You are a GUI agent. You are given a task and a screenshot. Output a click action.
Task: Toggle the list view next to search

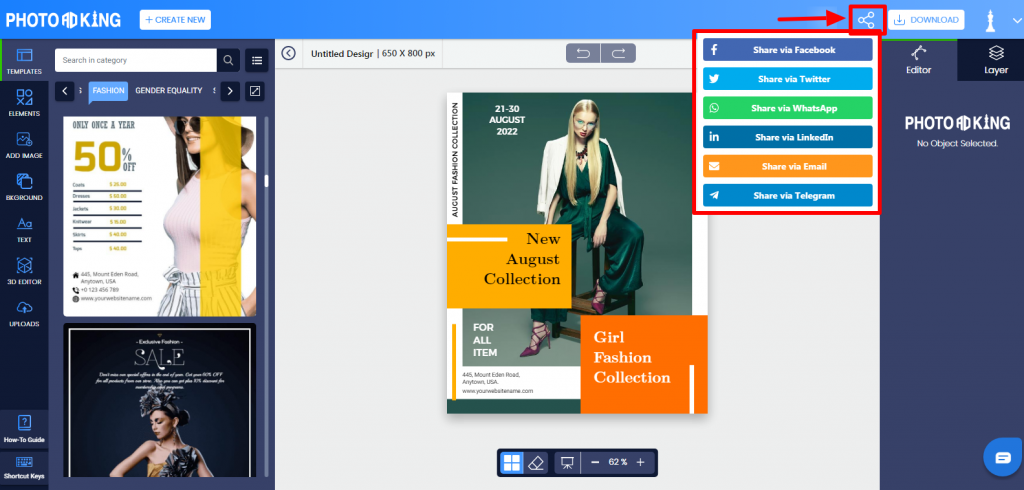(x=257, y=60)
